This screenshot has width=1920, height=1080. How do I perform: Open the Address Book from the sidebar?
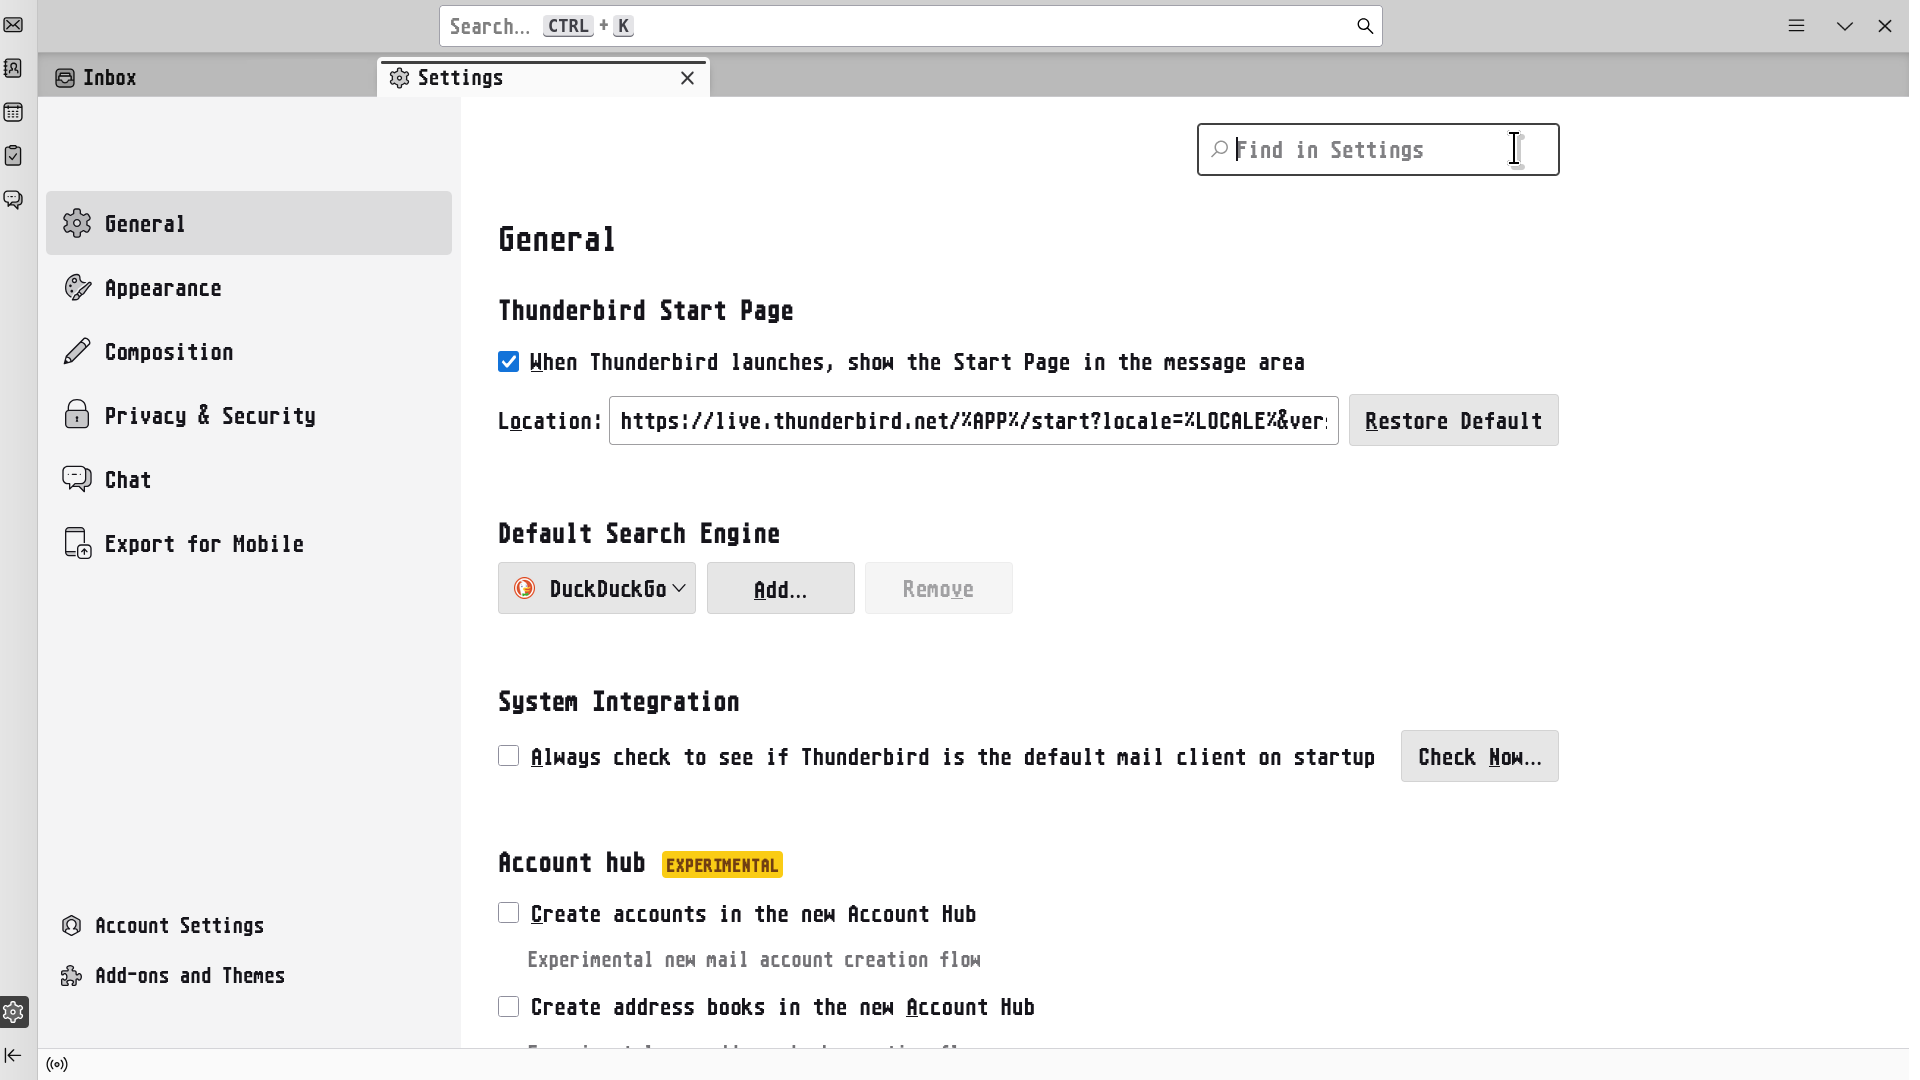click(14, 68)
